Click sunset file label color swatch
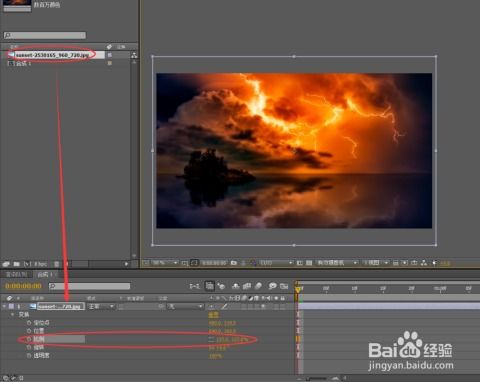 [x=110, y=55]
